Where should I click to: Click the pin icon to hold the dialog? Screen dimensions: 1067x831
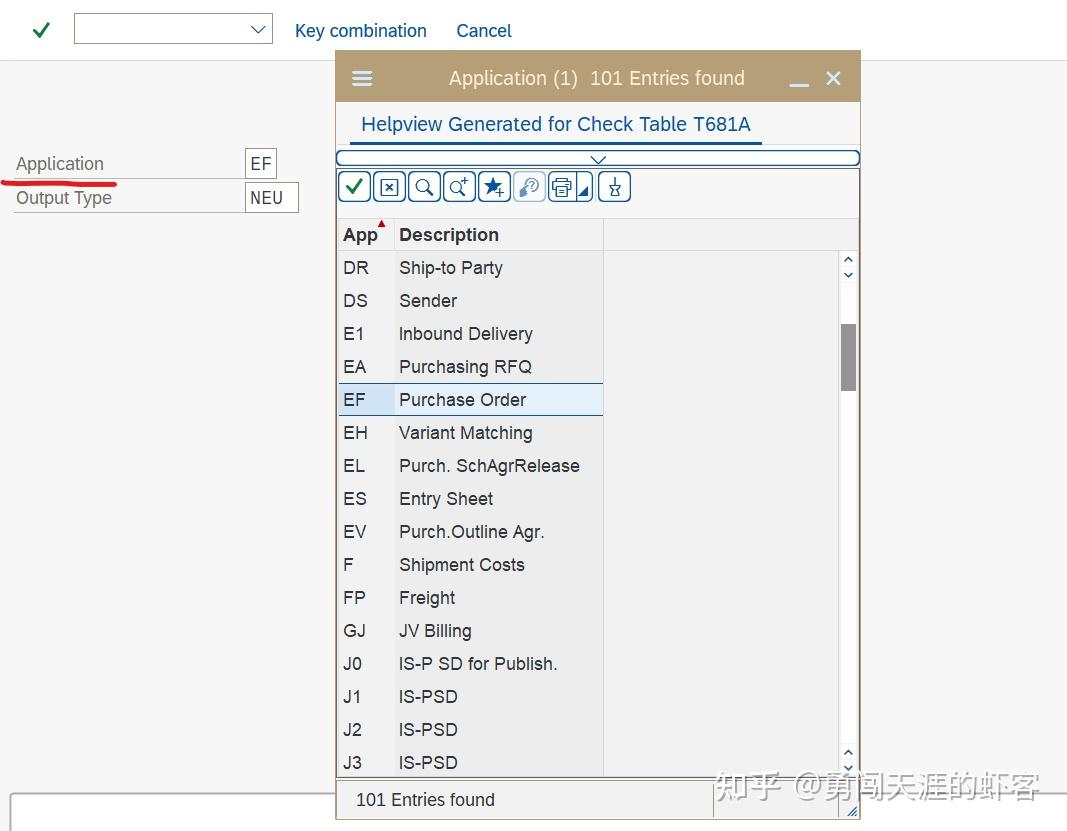pos(614,186)
